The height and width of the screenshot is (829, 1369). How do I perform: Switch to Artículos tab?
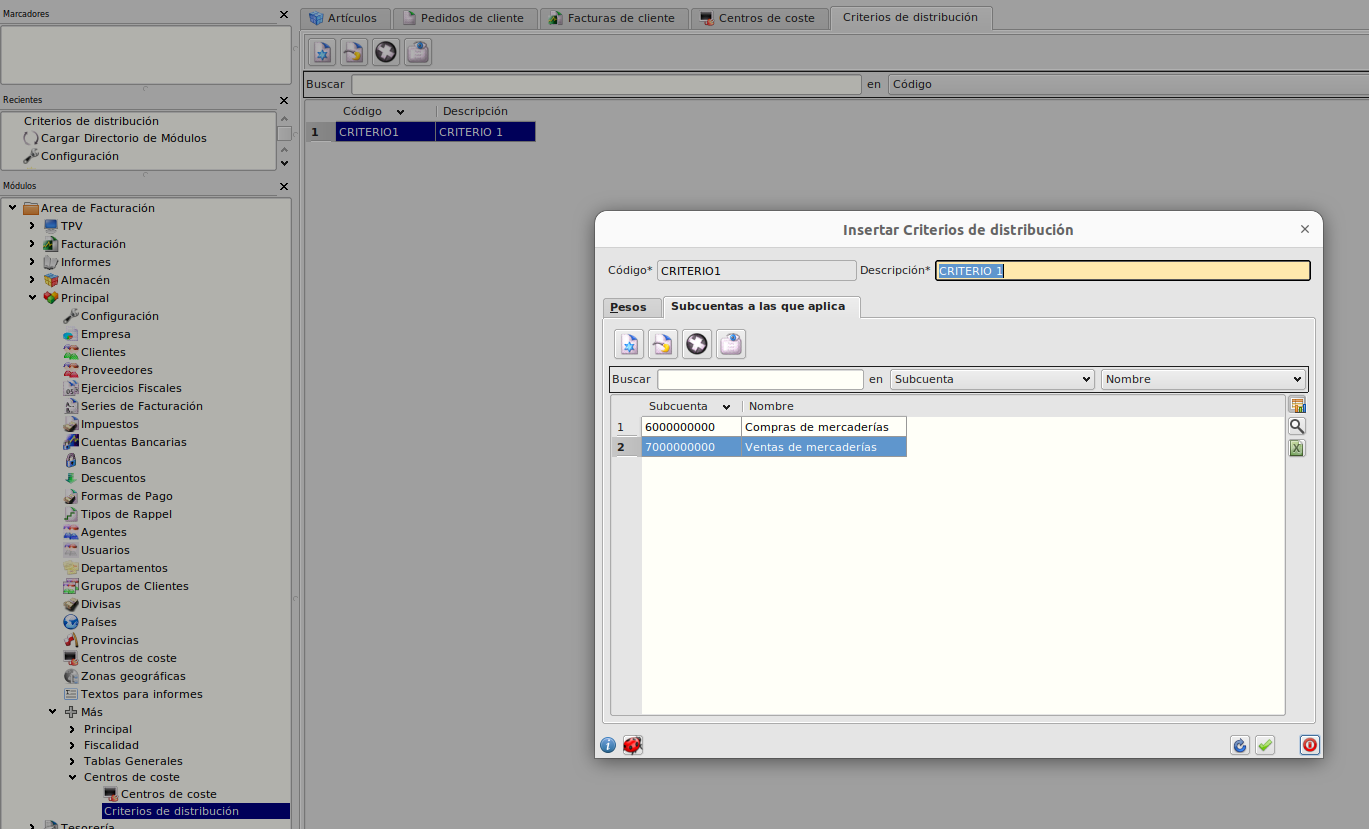(x=345, y=18)
